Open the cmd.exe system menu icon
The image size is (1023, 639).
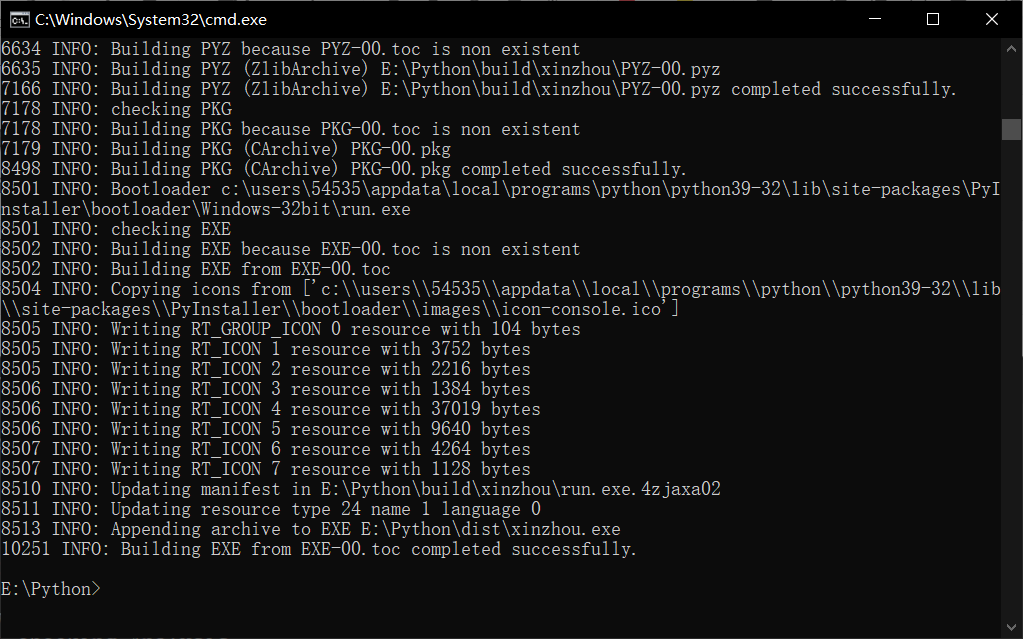16,19
